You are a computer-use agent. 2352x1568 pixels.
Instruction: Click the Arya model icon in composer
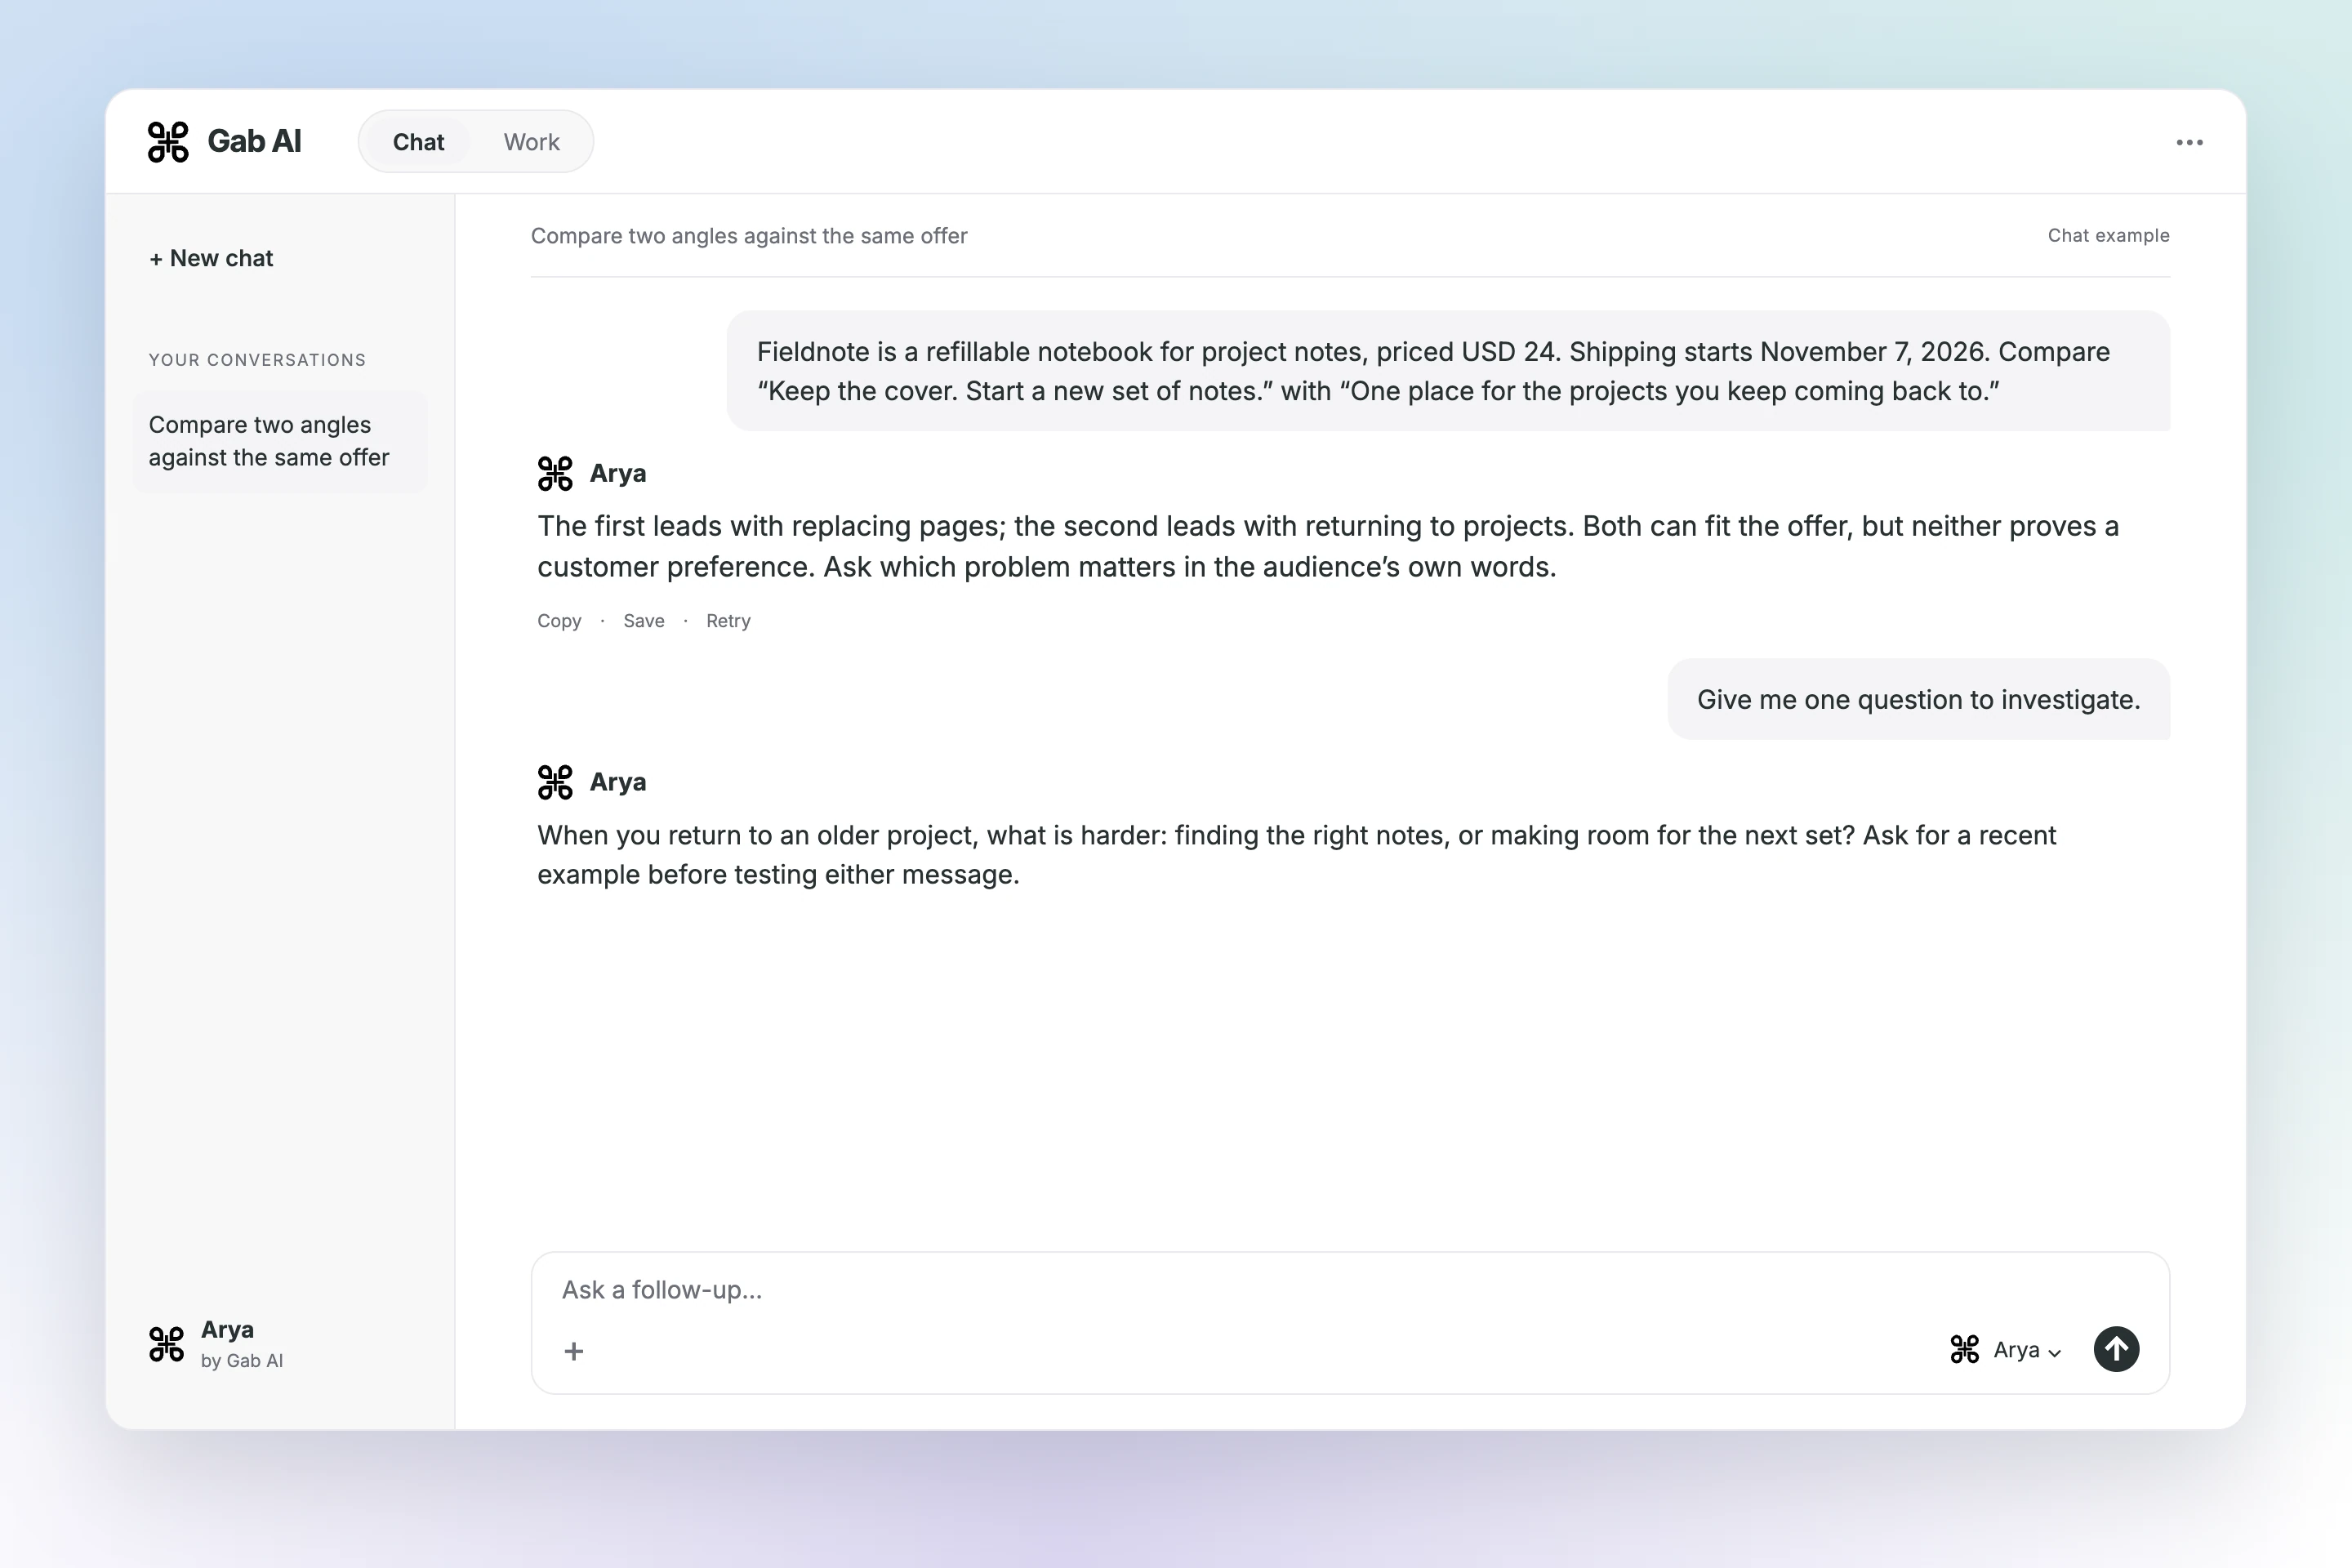click(x=1964, y=1350)
